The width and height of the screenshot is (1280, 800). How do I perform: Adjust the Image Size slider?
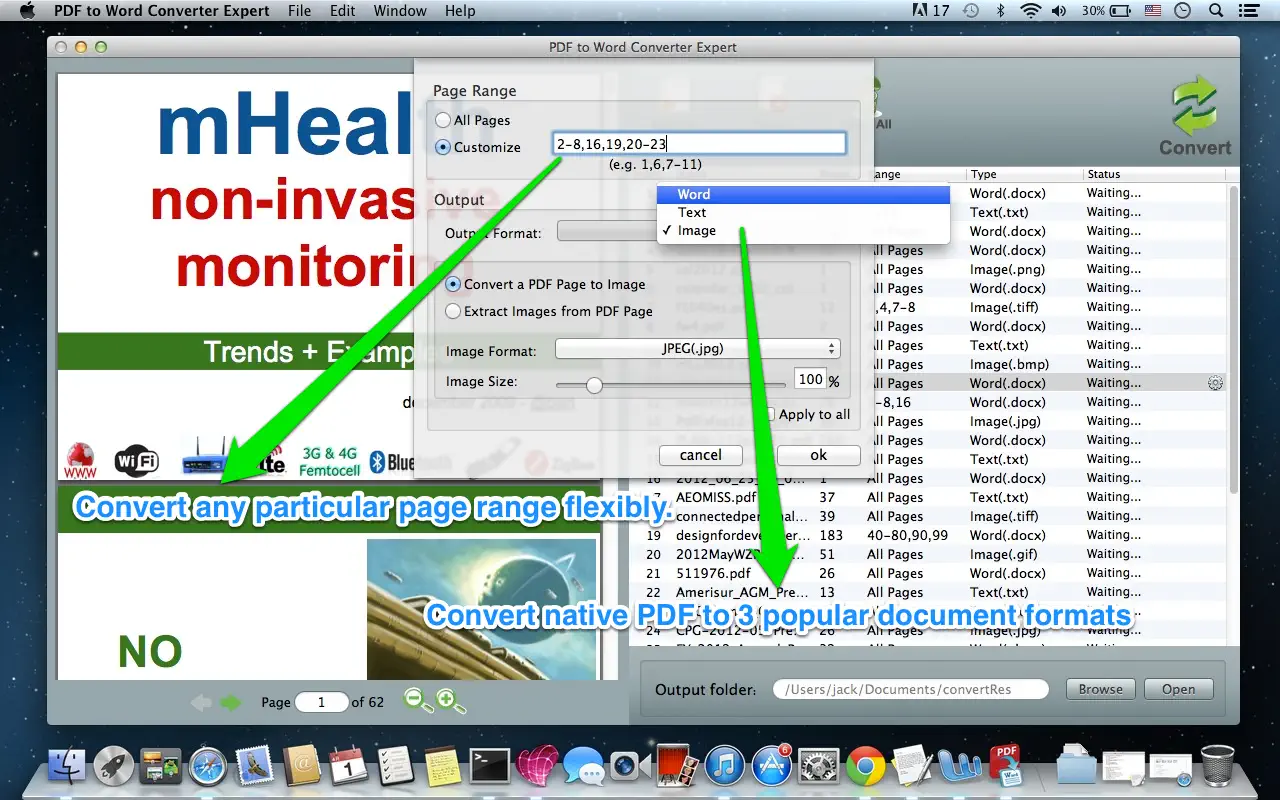[x=594, y=385]
